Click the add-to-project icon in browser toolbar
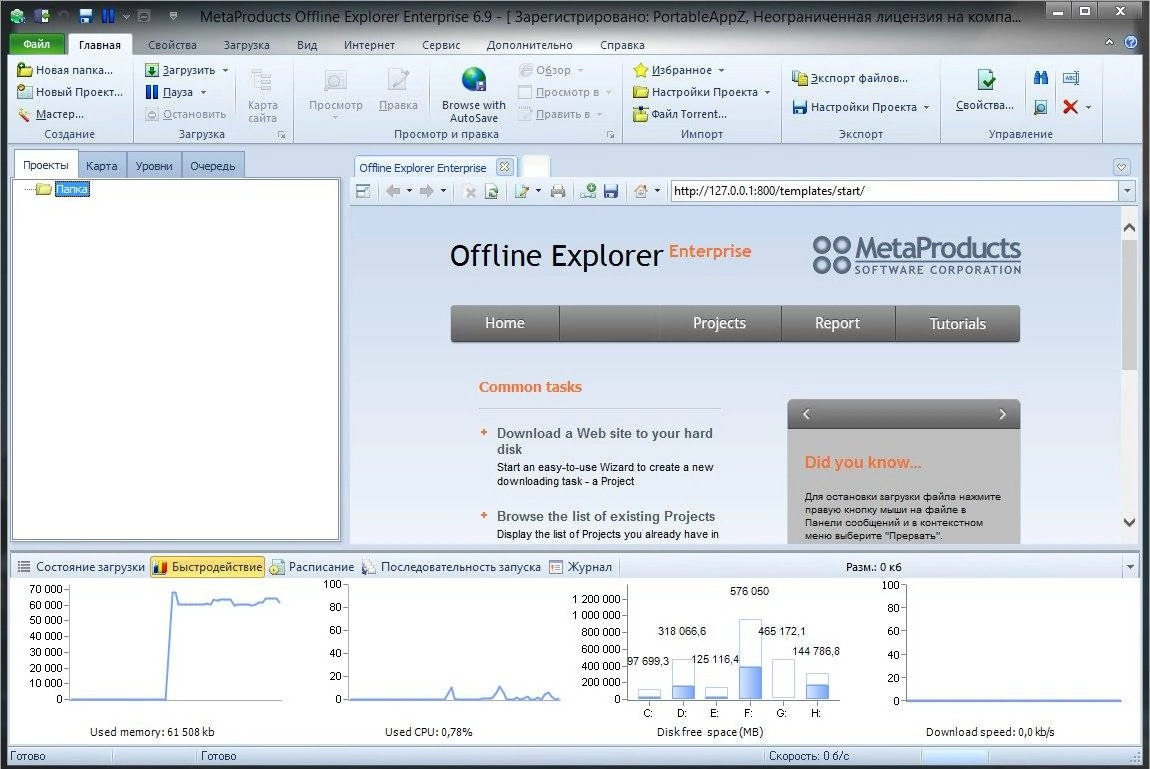 click(587, 191)
